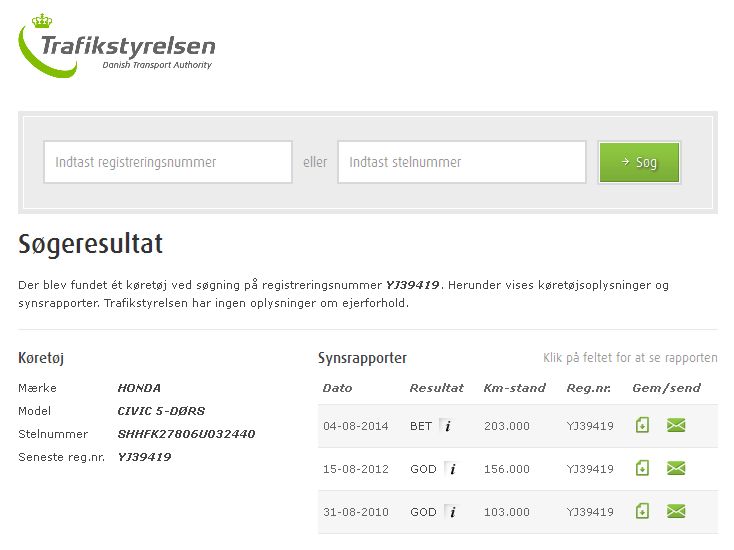Click the CIVIC 5-DØRS model value
734x550 pixels.
161,411
